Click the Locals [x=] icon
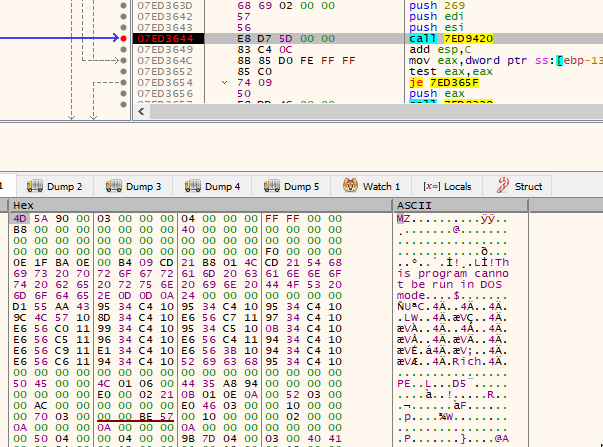Screen dimensions: 603x447 432,187
